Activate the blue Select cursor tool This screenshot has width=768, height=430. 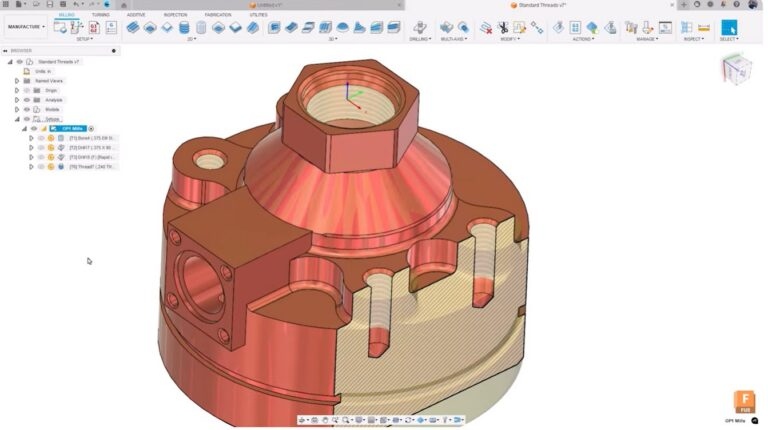pyautogui.click(x=729, y=27)
